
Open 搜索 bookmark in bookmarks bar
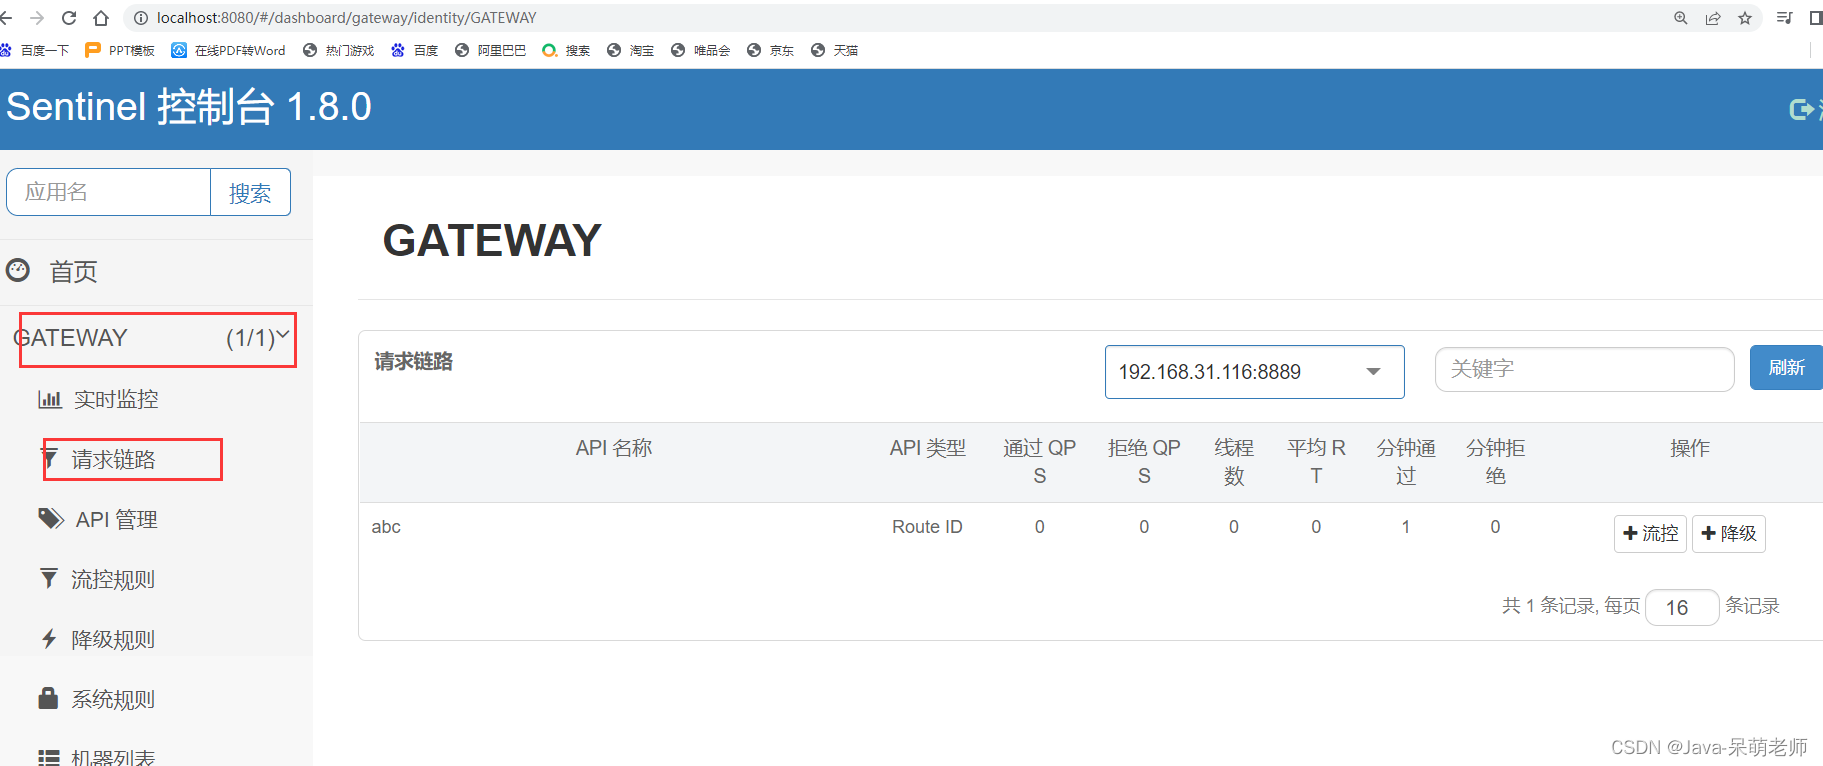click(566, 50)
